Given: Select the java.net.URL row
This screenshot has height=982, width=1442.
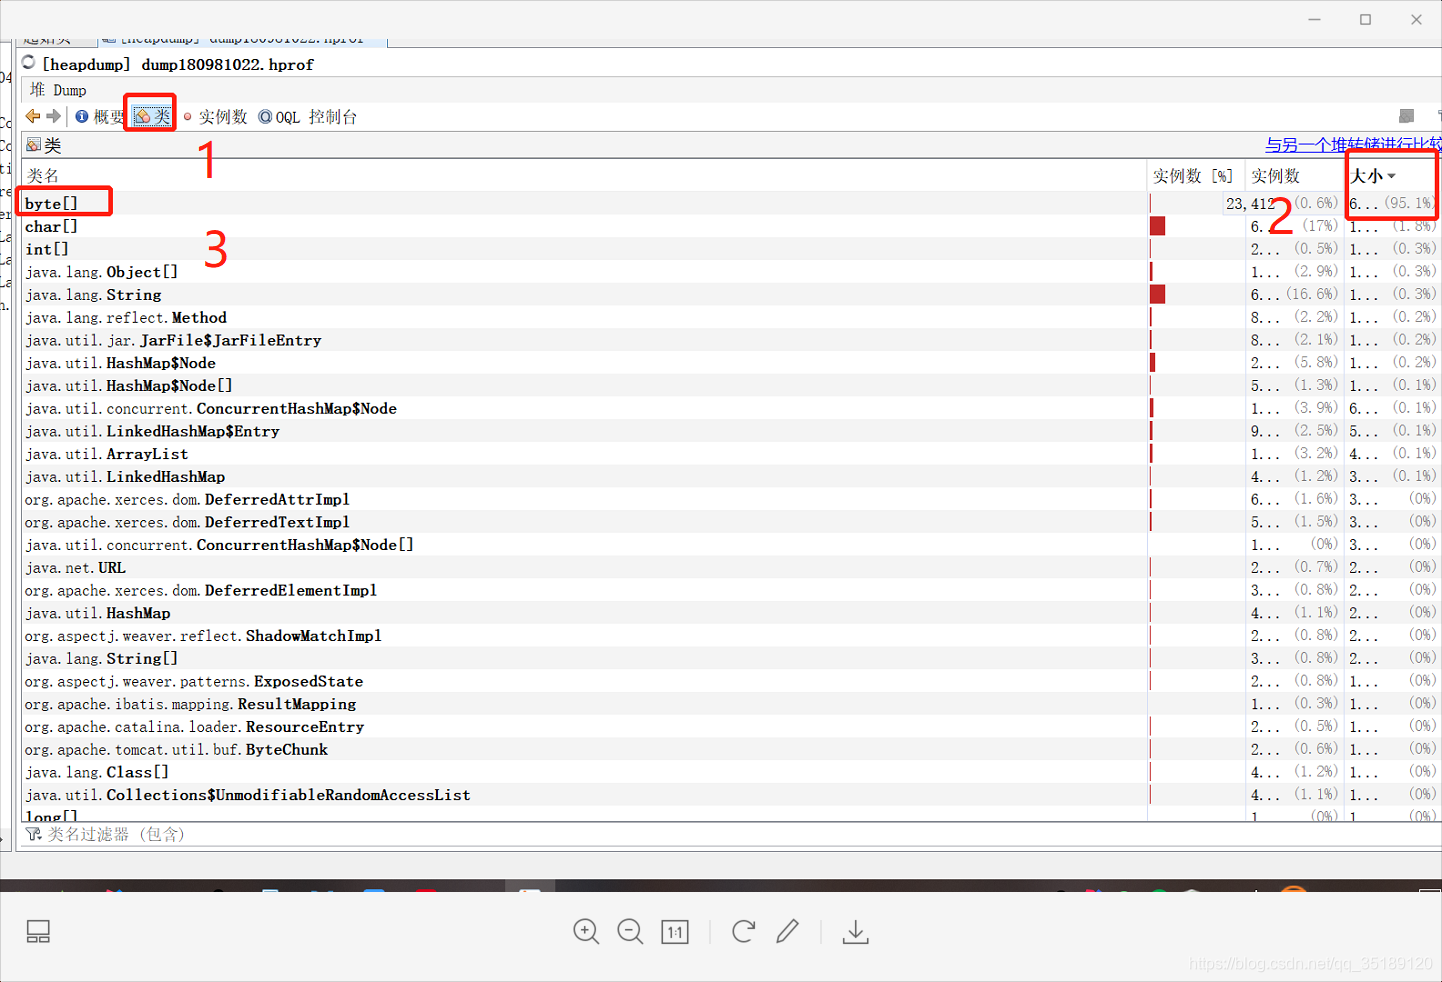Looking at the screenshot, I should pos(730,568).
